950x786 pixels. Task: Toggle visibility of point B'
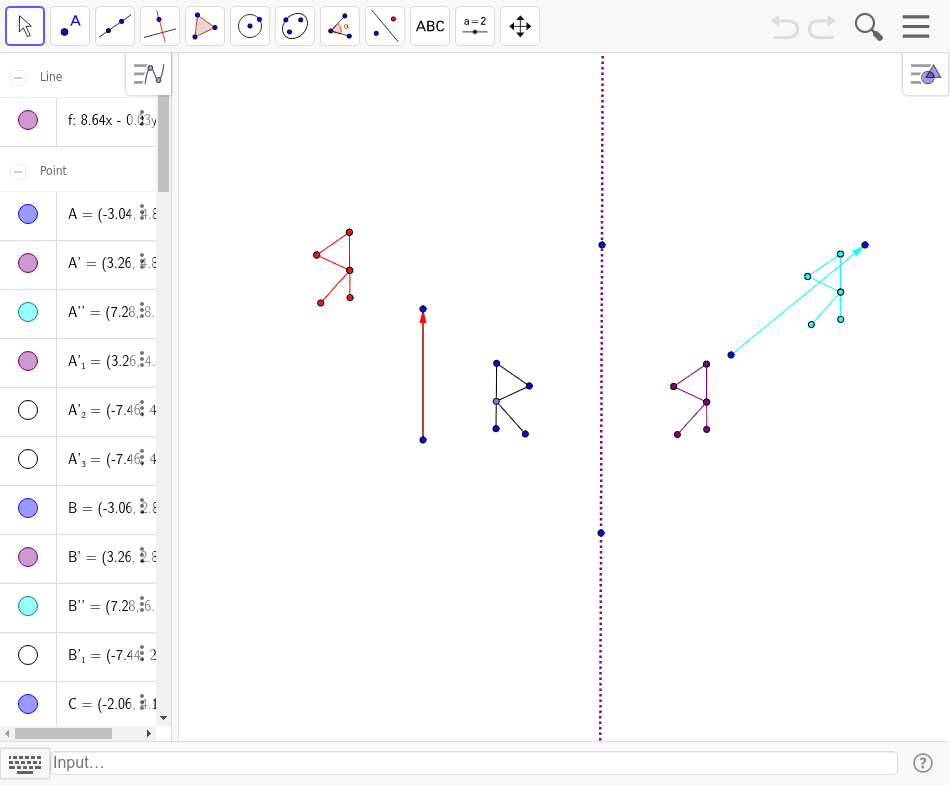coord(28,557)
